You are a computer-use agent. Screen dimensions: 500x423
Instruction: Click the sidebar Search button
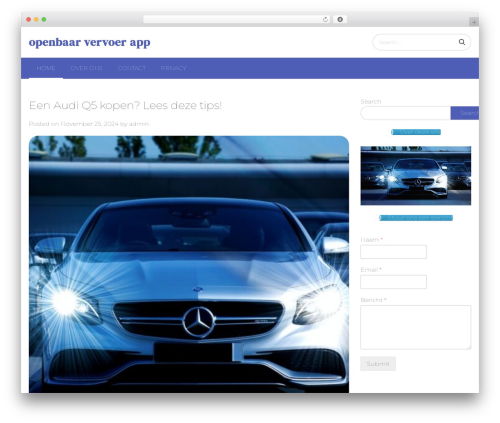tap(465, 113)
